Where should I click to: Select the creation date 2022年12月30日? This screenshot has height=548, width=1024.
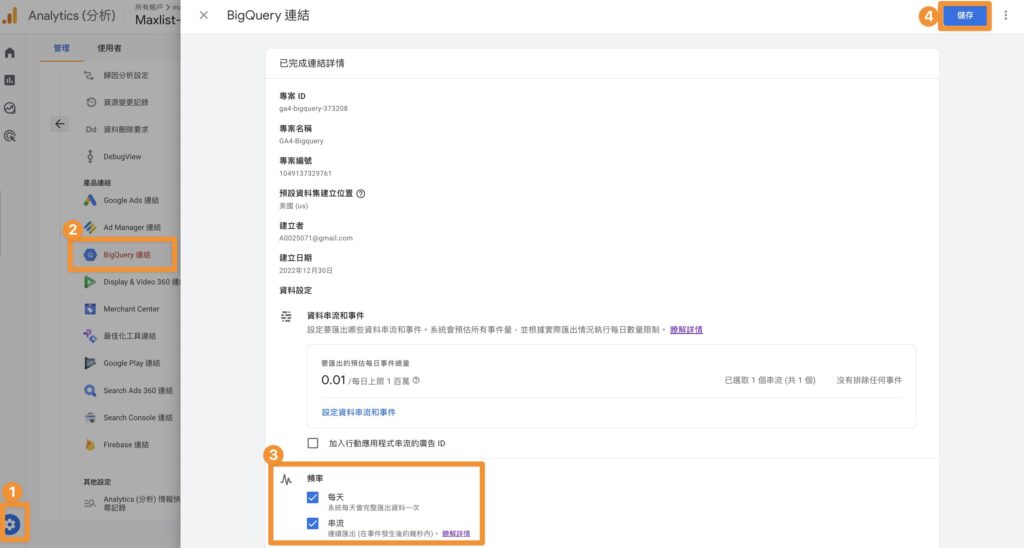(x=306, y=270)
